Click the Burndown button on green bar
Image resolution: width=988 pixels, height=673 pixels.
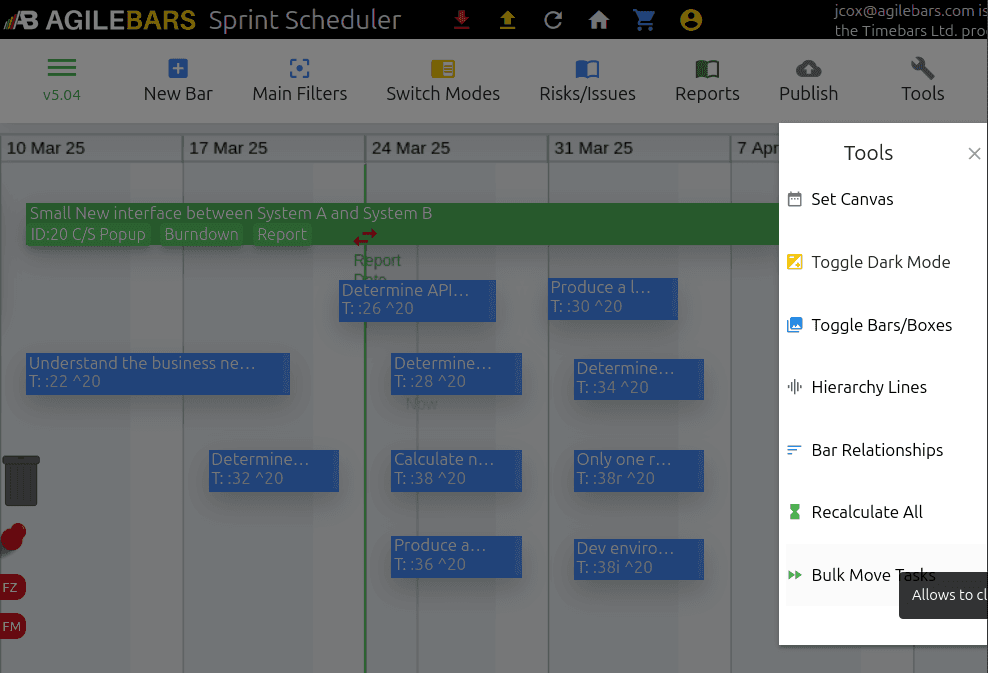click(201, 234)
